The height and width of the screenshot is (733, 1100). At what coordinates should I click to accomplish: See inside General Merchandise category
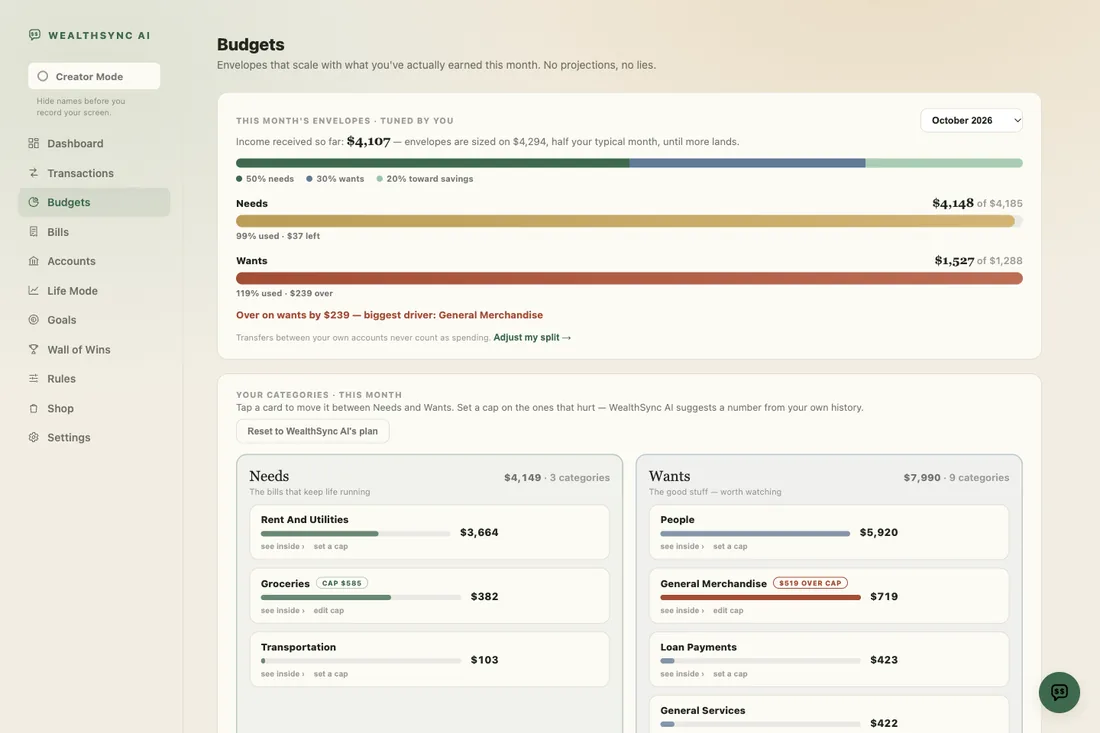point(682,610)
